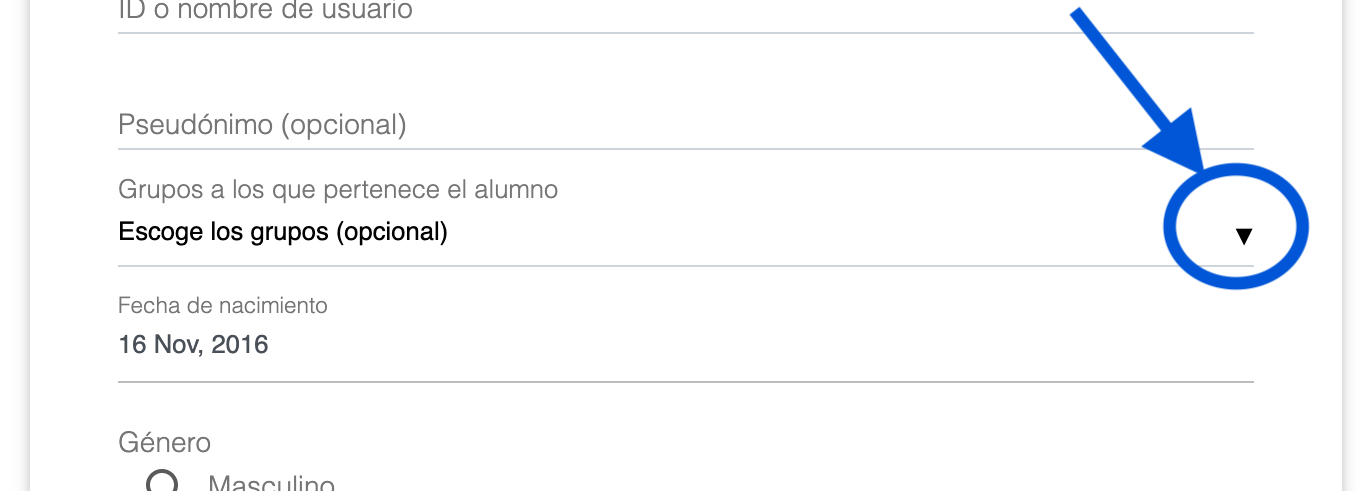Click into the Pseudónimo (opcional) field

coord(262,125)
